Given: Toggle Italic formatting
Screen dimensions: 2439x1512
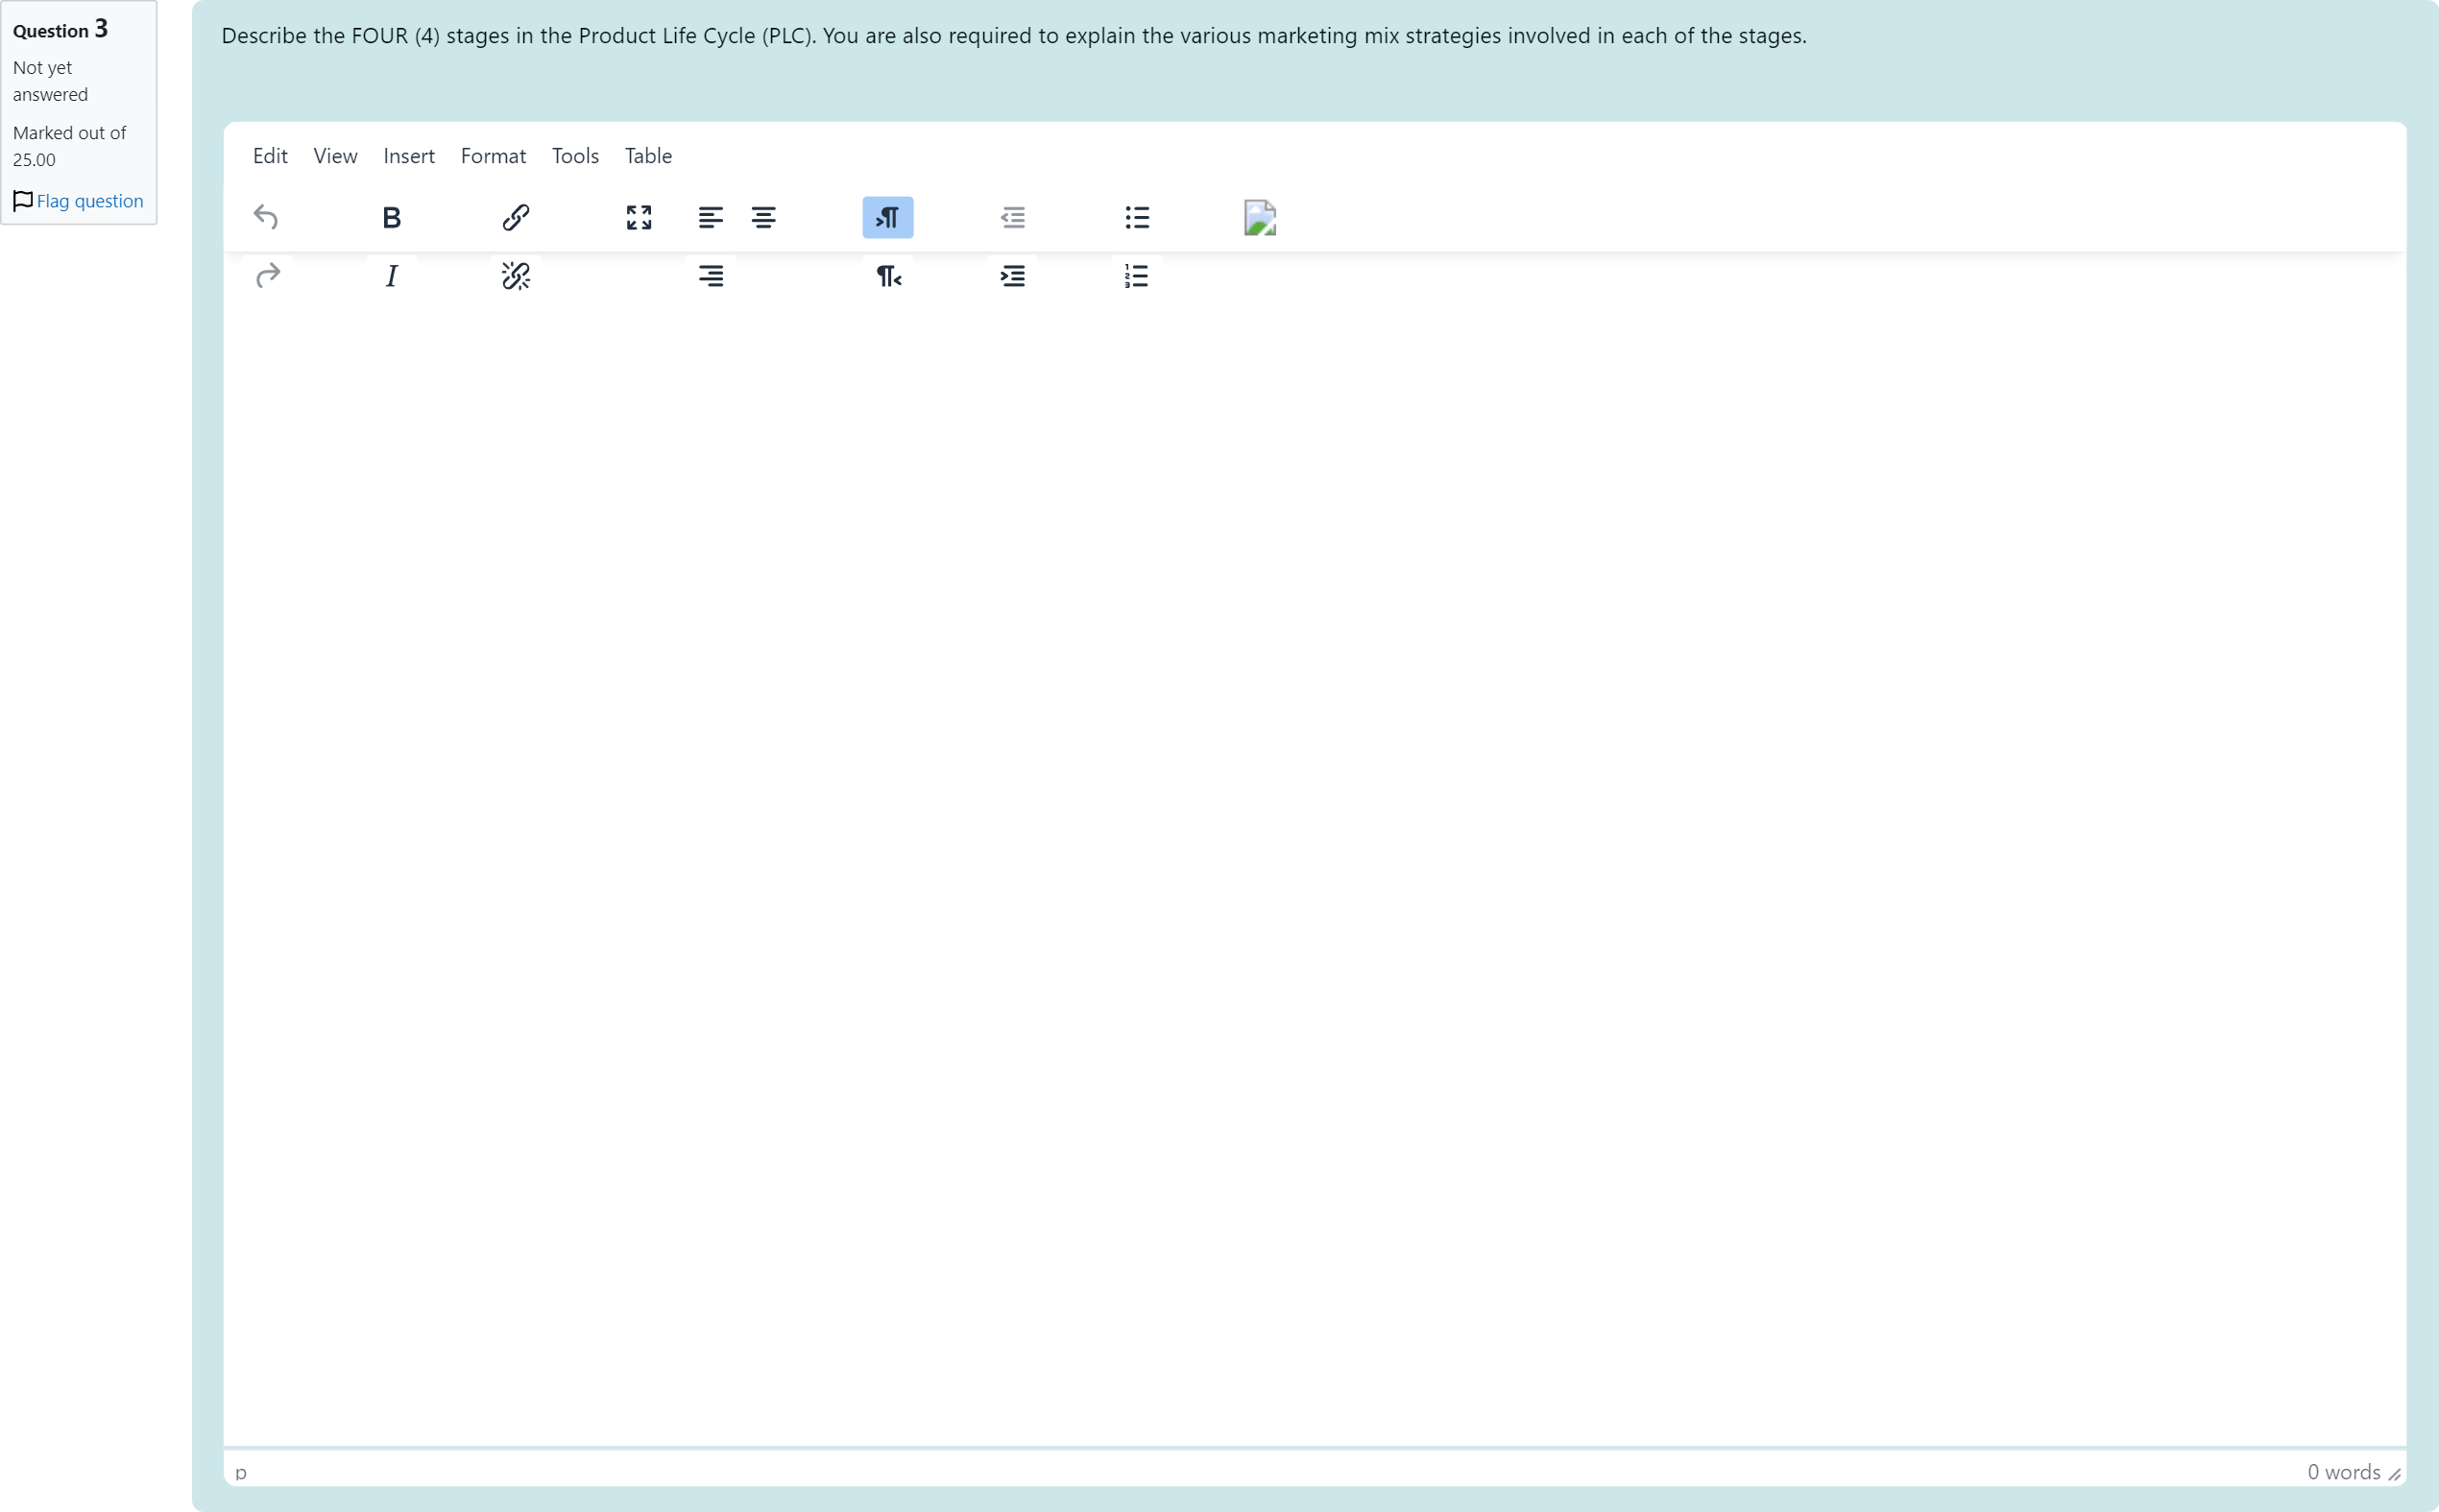Looking at the screenshot, I should coord(391,275).
